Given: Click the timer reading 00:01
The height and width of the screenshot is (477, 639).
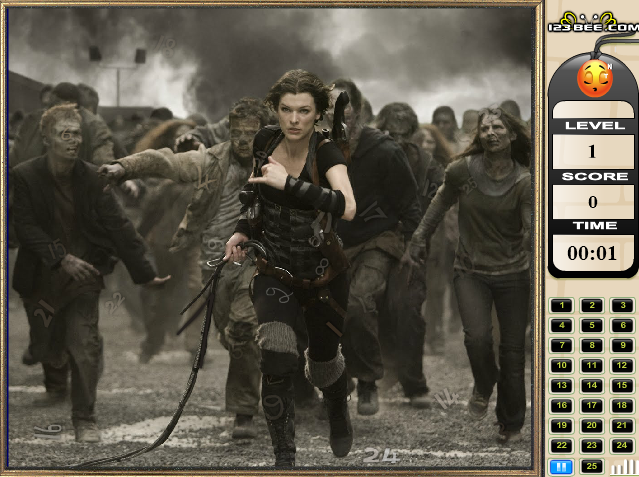Looking at the screenshot, I should (x=592, y=253).
